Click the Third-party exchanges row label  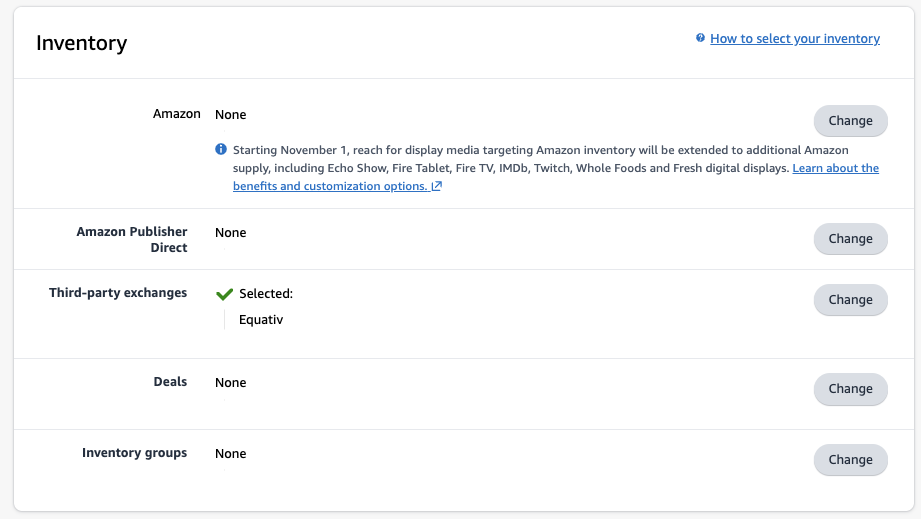118,293
